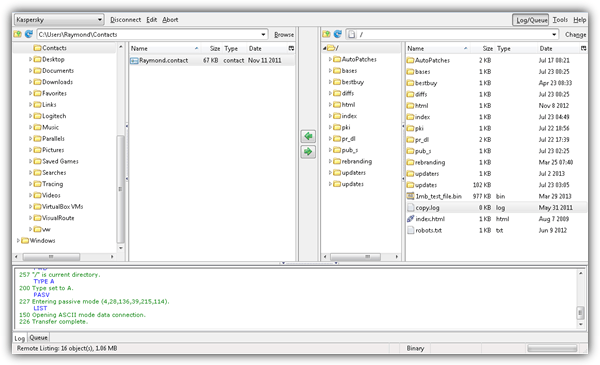Click the transfer progress bar in status bar
The image size is (600, 365).
(552, 348)
